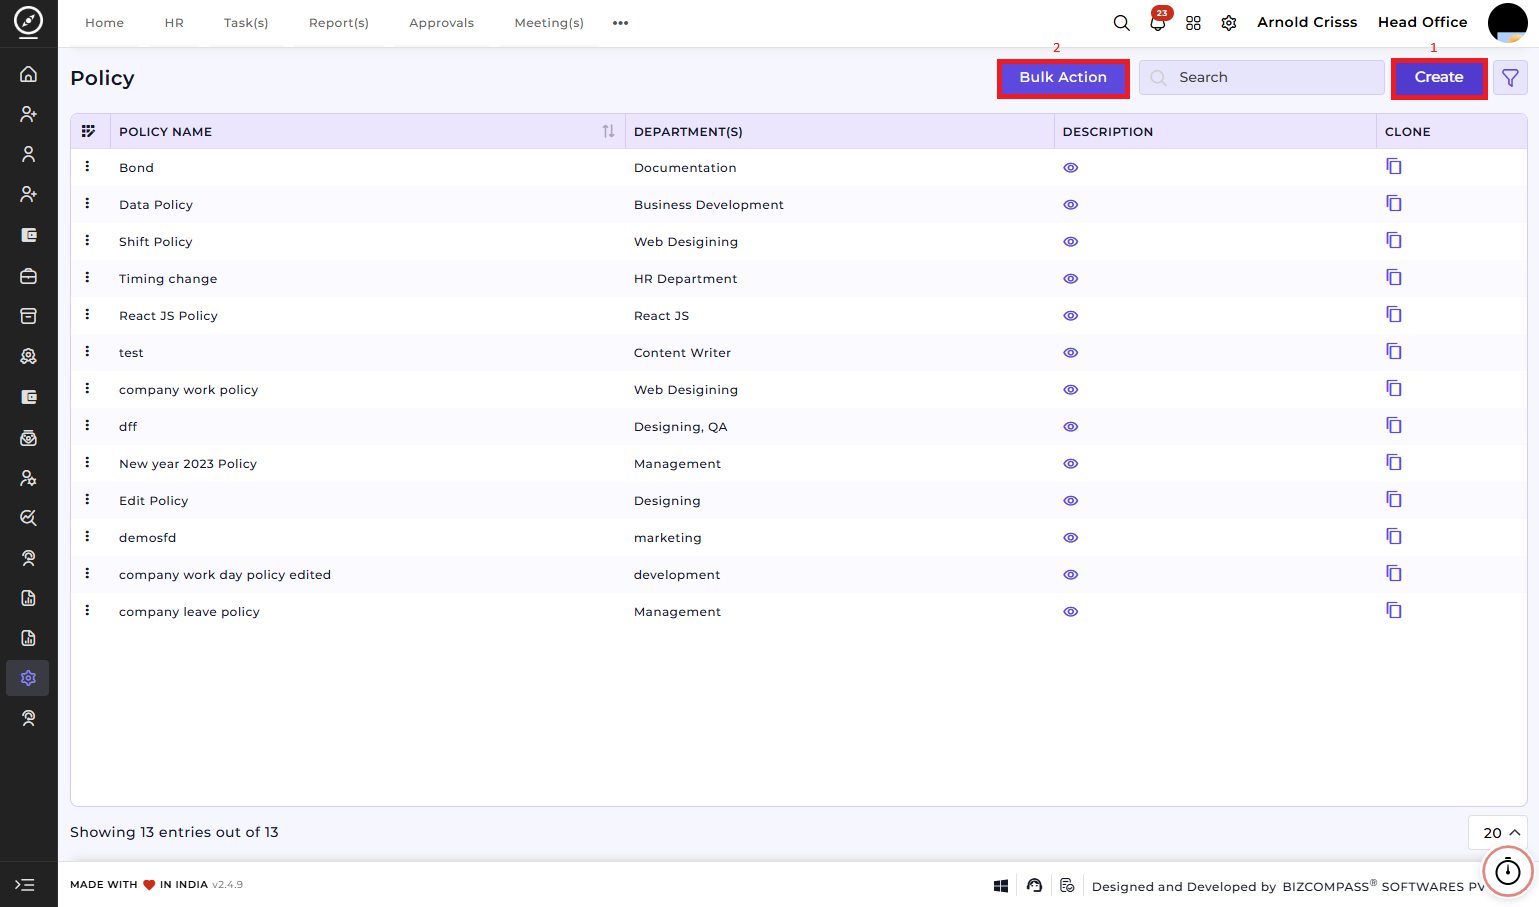The height and width of the screenshot is (907, 1539).
Task: View description of company work day policy edited
Action: (x=1070, y=575)
